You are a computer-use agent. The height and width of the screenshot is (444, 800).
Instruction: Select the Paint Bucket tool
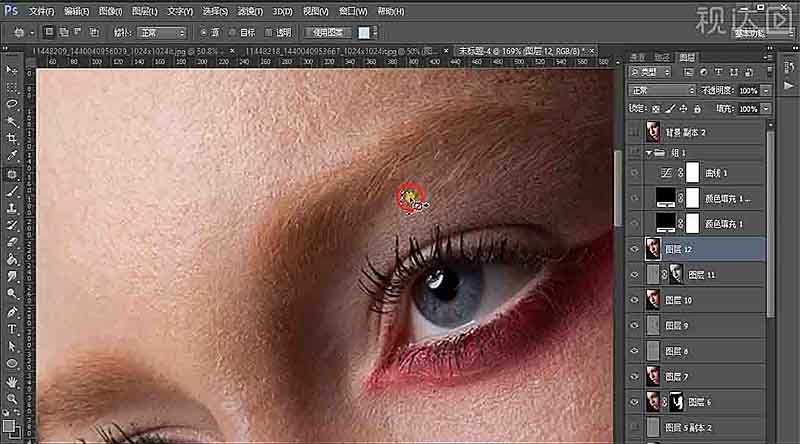tap(12, 260)
